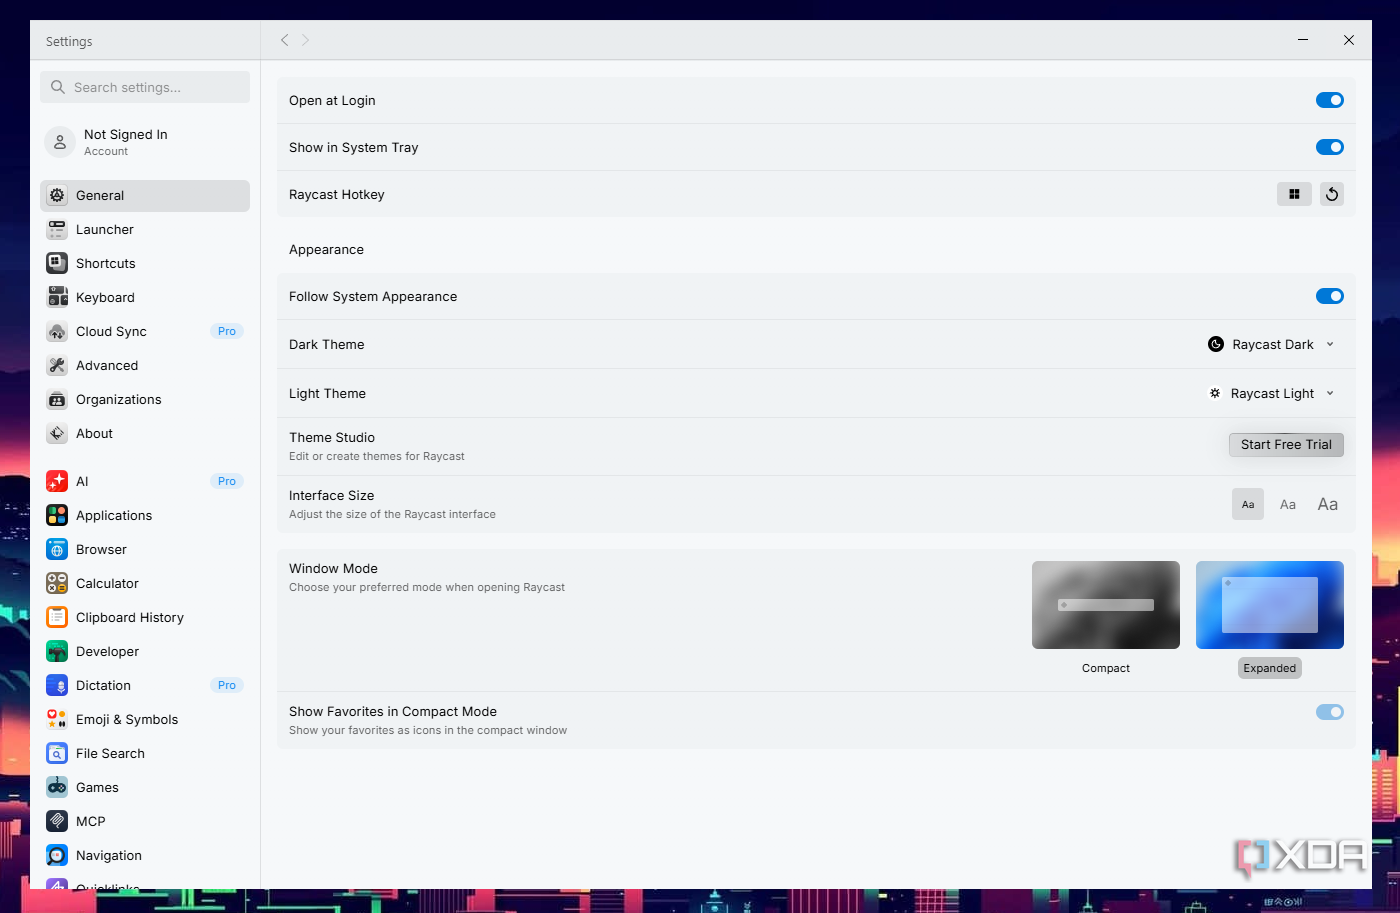
Task: Click the Developer extension icon
Action: [57, 652]
